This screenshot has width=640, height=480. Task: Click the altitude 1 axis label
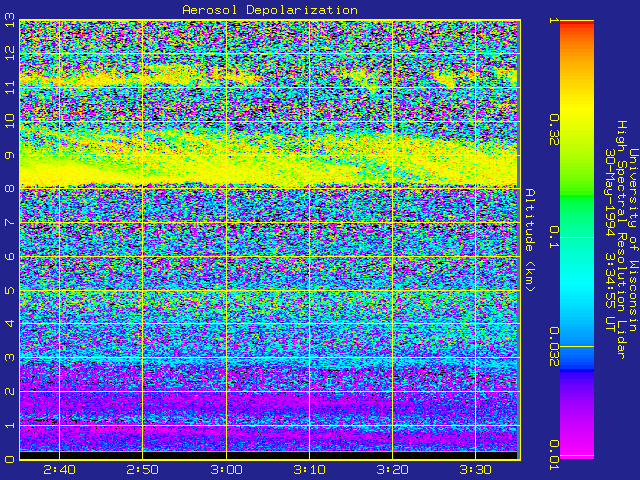click(x=10, y=425)
